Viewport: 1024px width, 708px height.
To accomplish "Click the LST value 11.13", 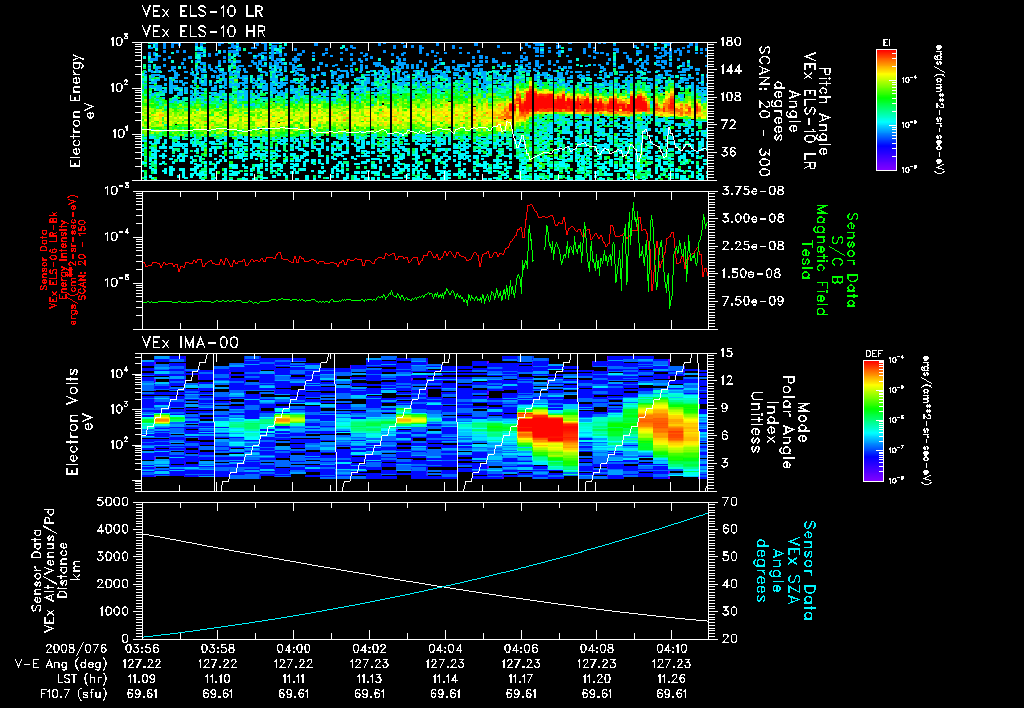I will click(x=370, y=679).
